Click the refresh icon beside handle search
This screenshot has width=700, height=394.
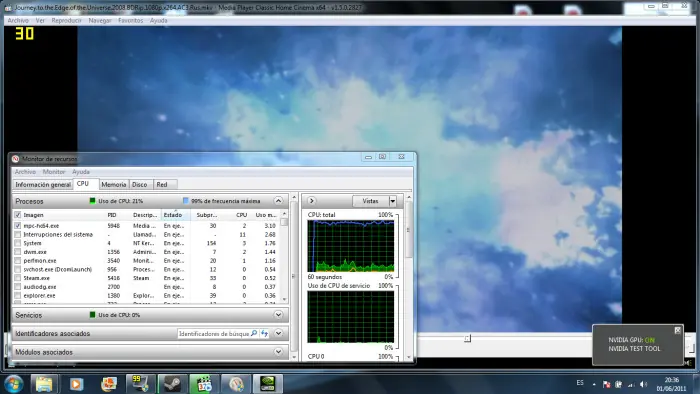pyautogui.click(x=265, y=333)
